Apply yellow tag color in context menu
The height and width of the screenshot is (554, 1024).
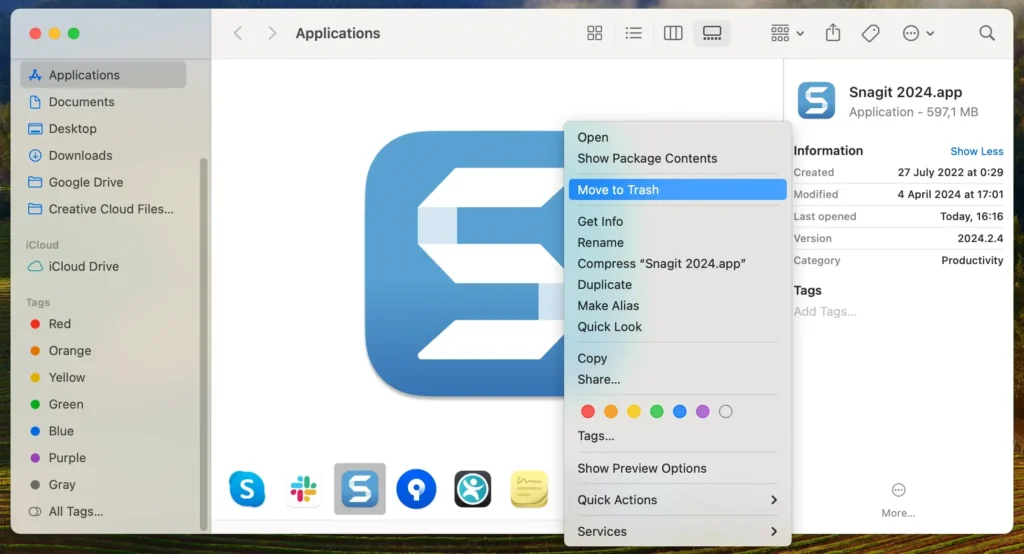pyautogui.click(x=633, y=412)
